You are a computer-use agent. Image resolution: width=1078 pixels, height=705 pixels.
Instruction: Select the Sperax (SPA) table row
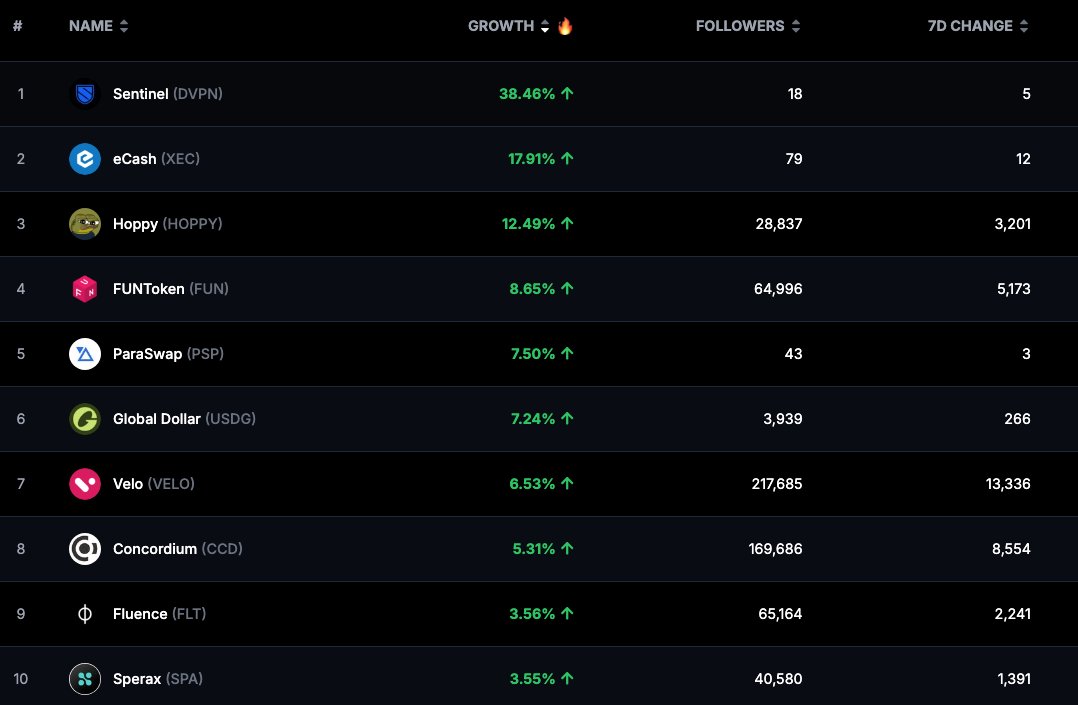coord(539,677)
